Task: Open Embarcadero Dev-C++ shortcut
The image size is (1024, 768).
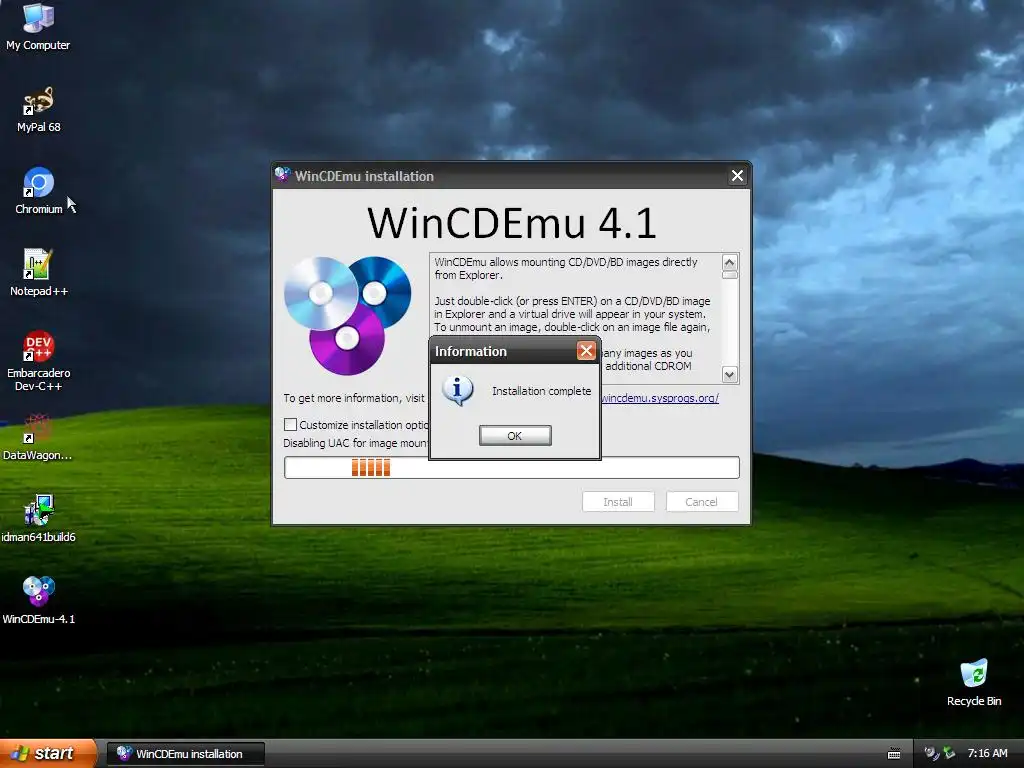Action: pos(38,360)
